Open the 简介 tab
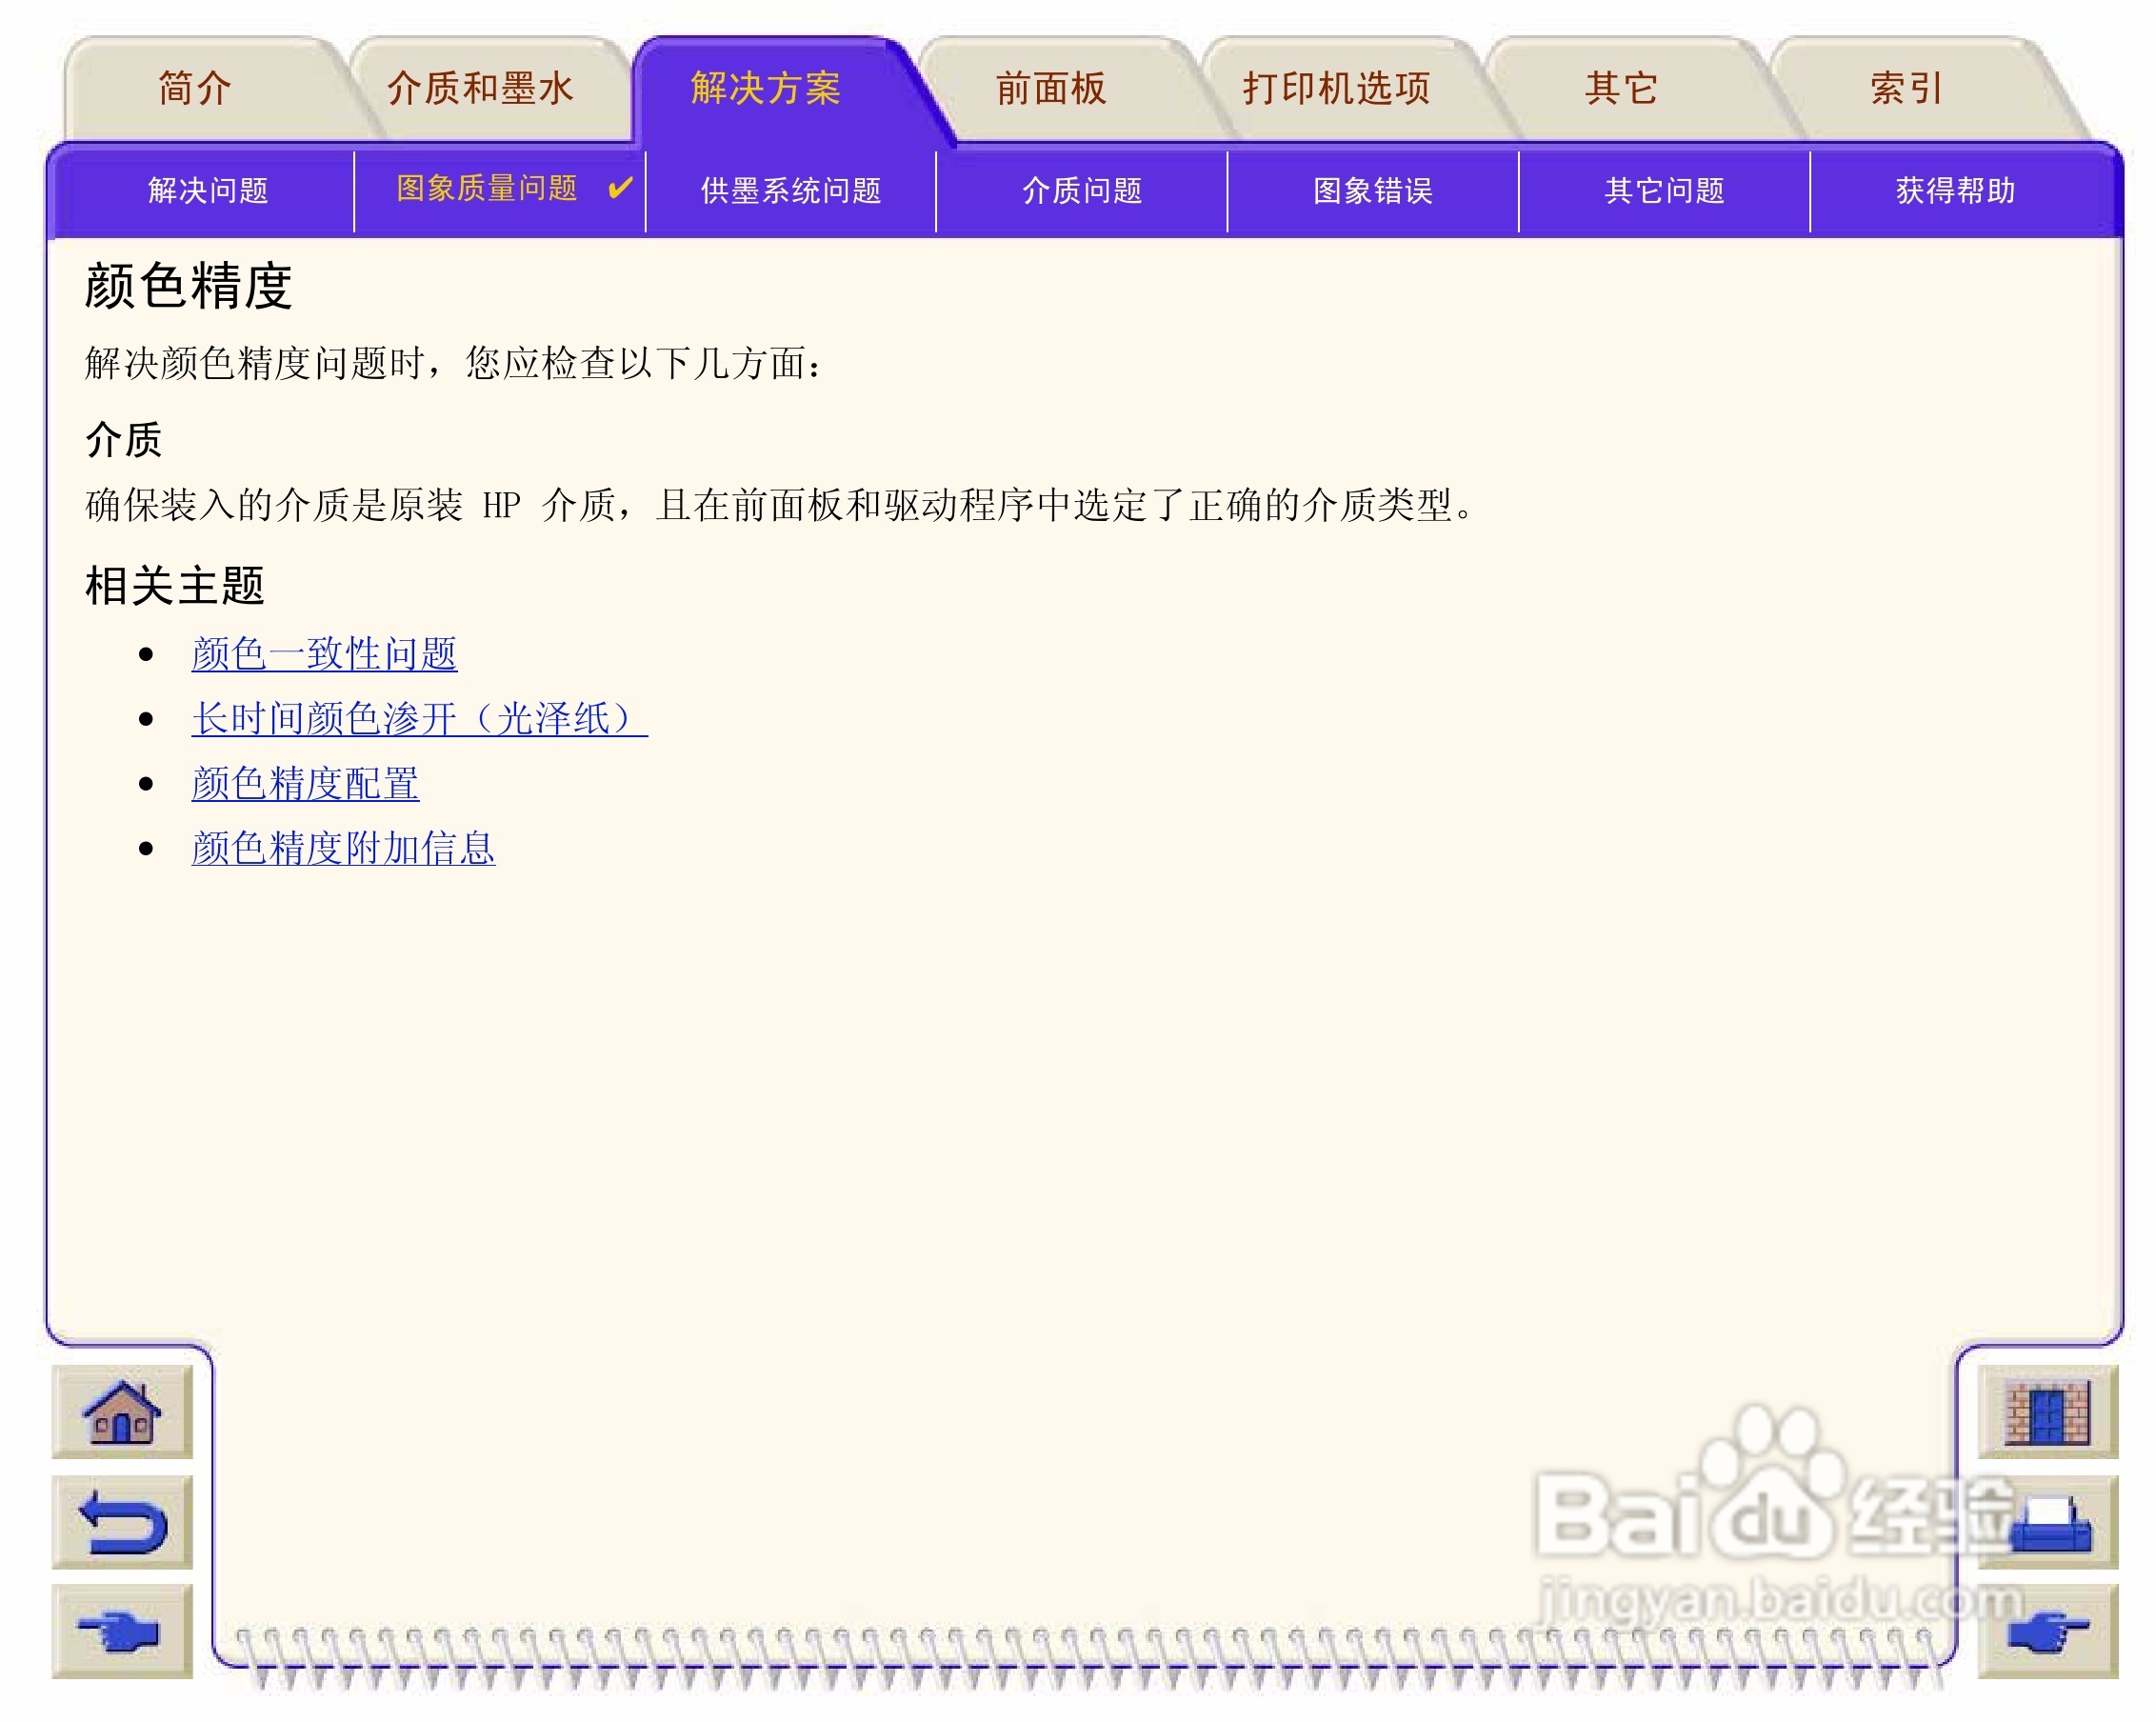 195,88
